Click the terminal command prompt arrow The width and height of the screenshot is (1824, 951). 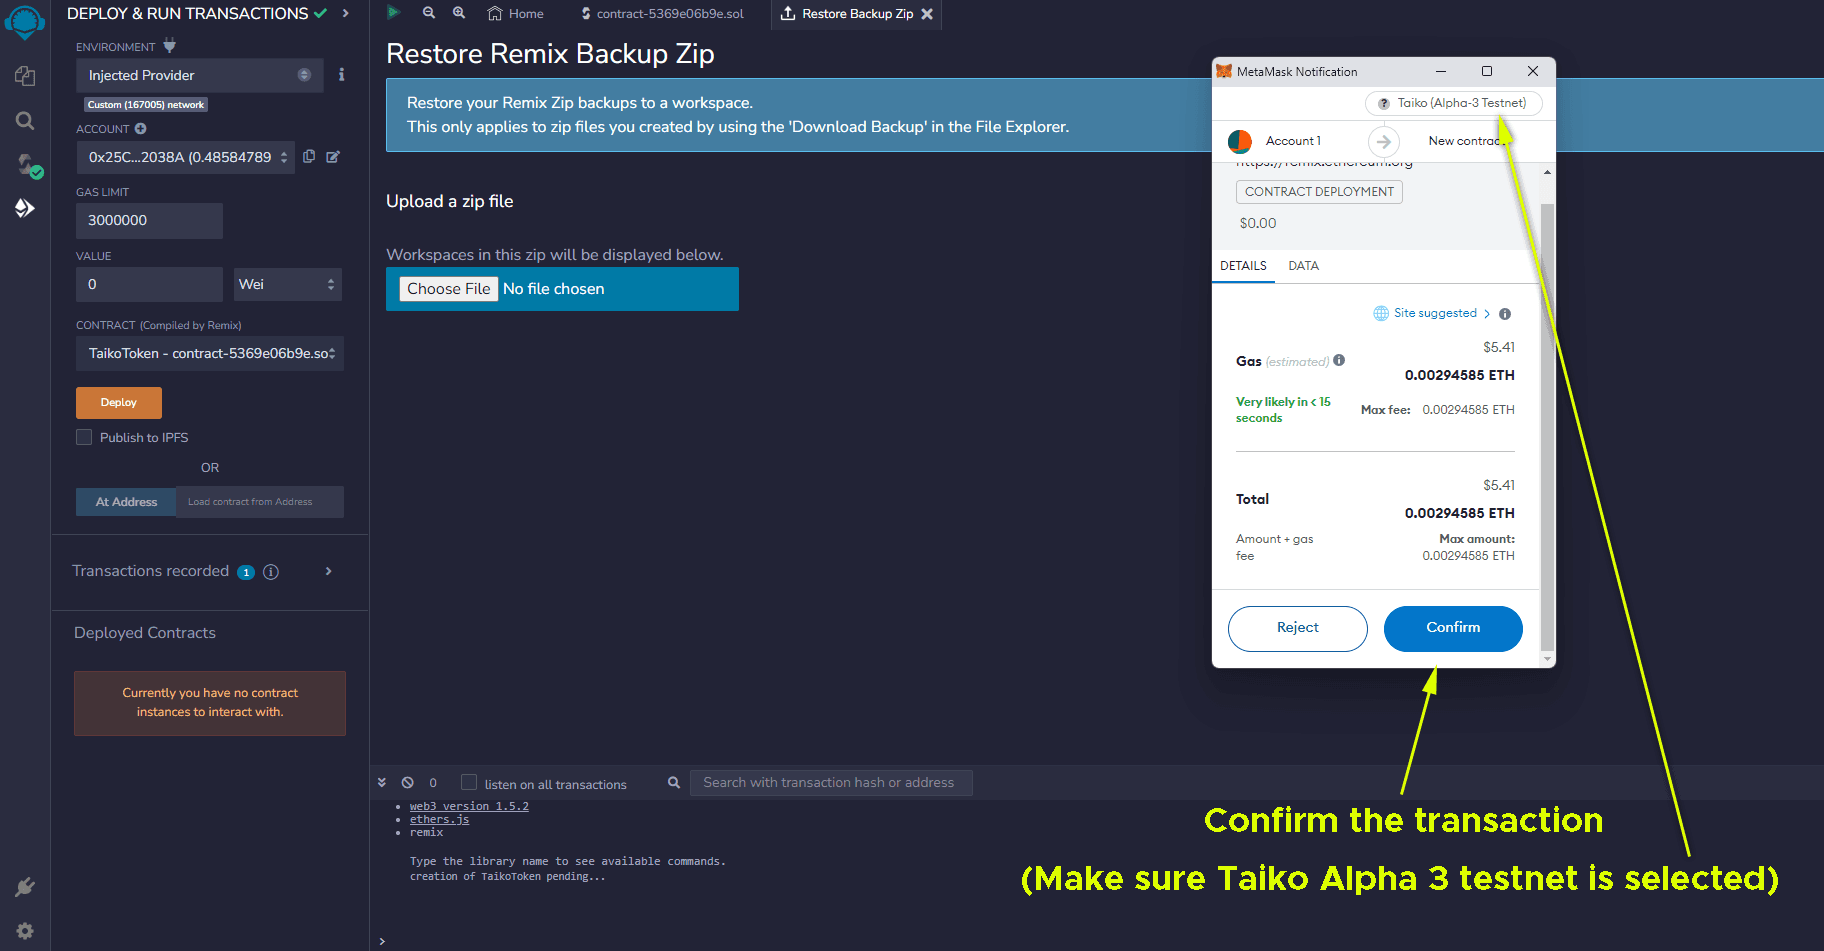(x=382, y=941)
